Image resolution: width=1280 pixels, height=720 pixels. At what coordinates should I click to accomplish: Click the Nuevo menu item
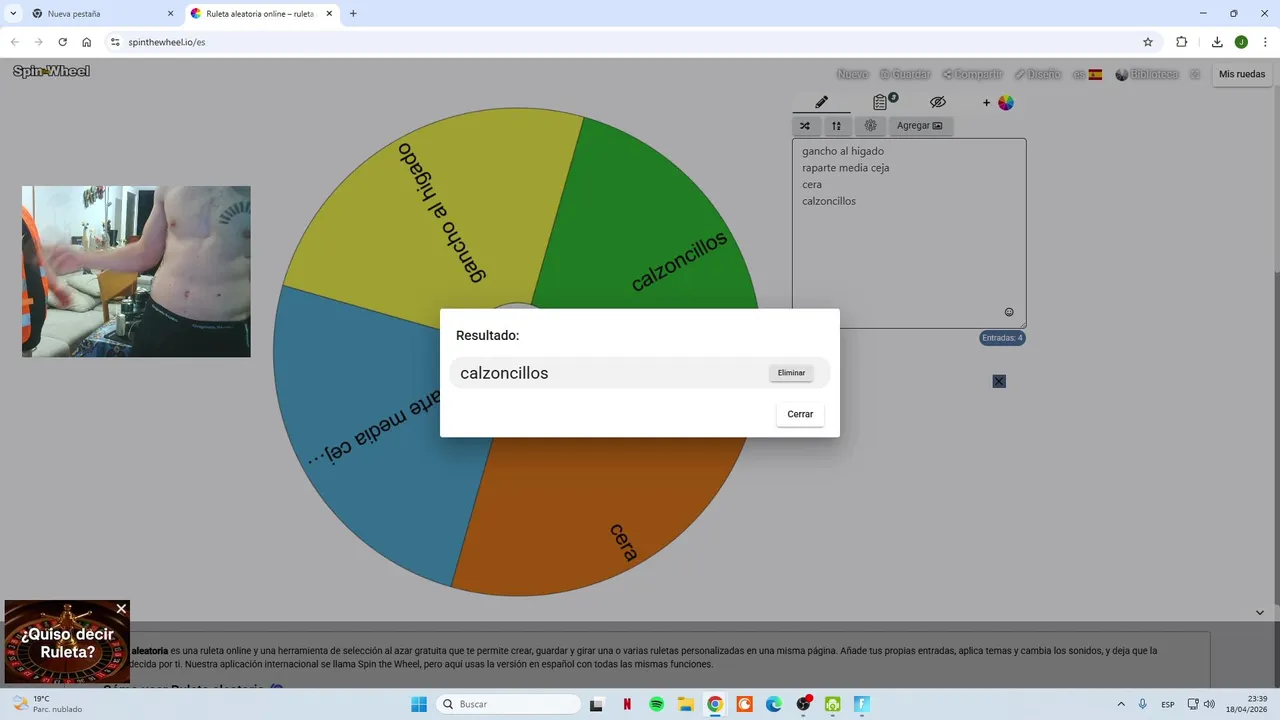(852, 74)
